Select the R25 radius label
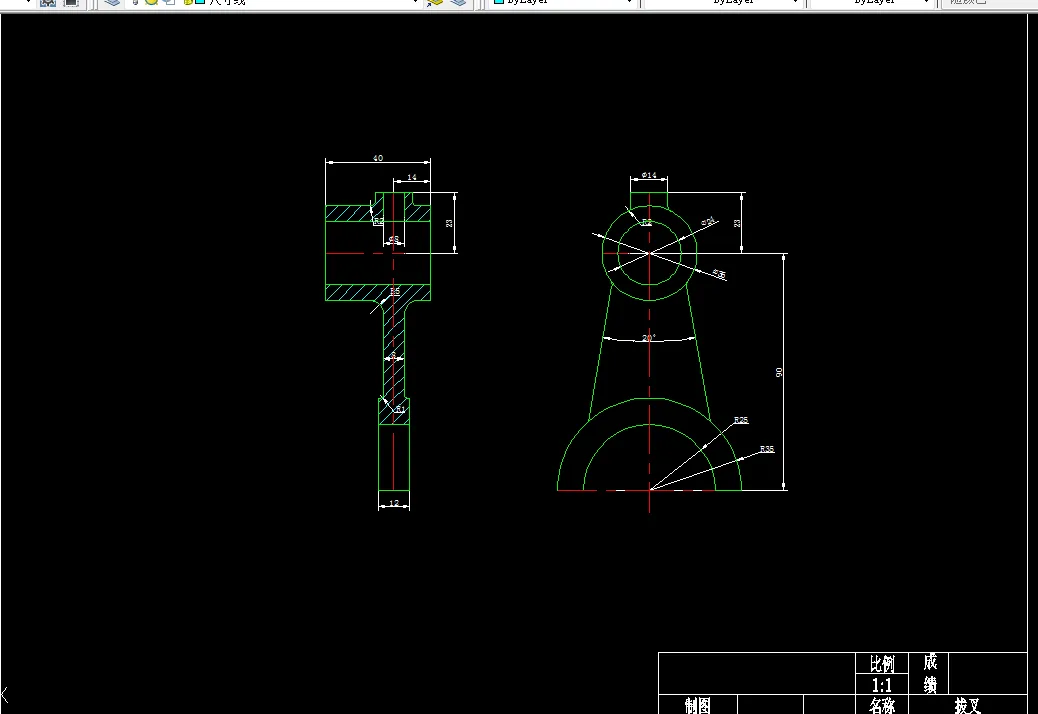This screenshot has height=714, width=1038. [741, 420]
